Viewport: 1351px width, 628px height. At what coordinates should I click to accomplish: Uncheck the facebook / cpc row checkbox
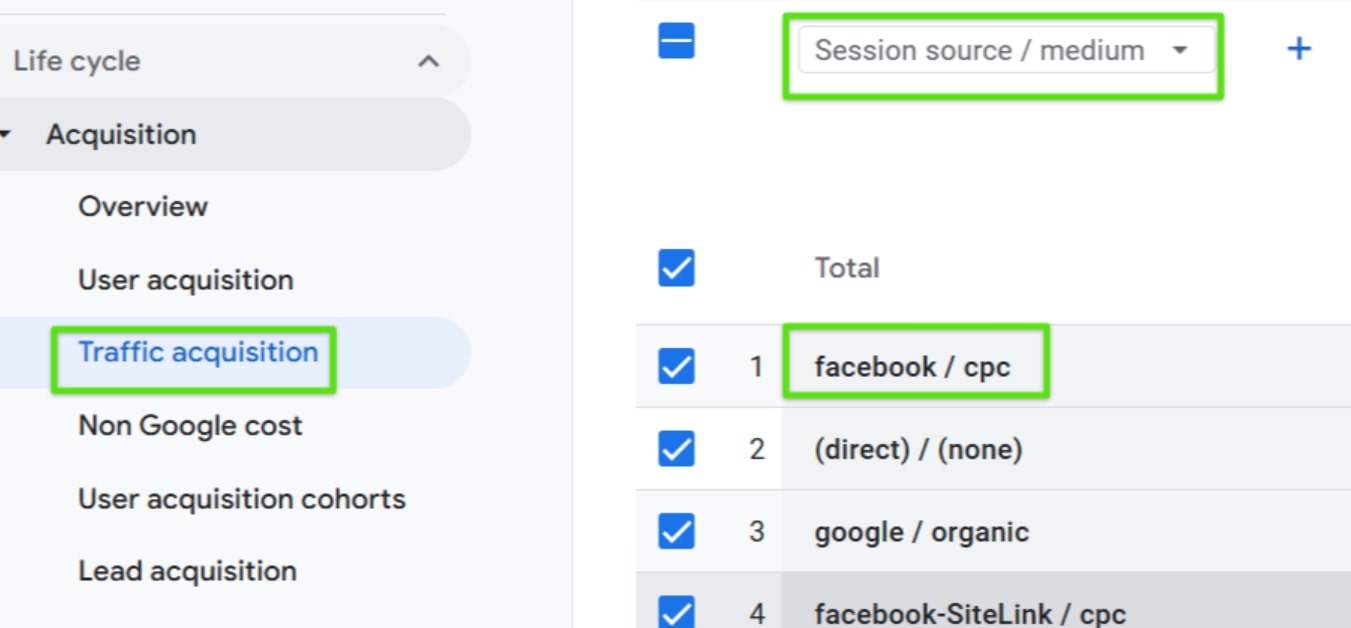pyautogui.click(x=675, y=366)
